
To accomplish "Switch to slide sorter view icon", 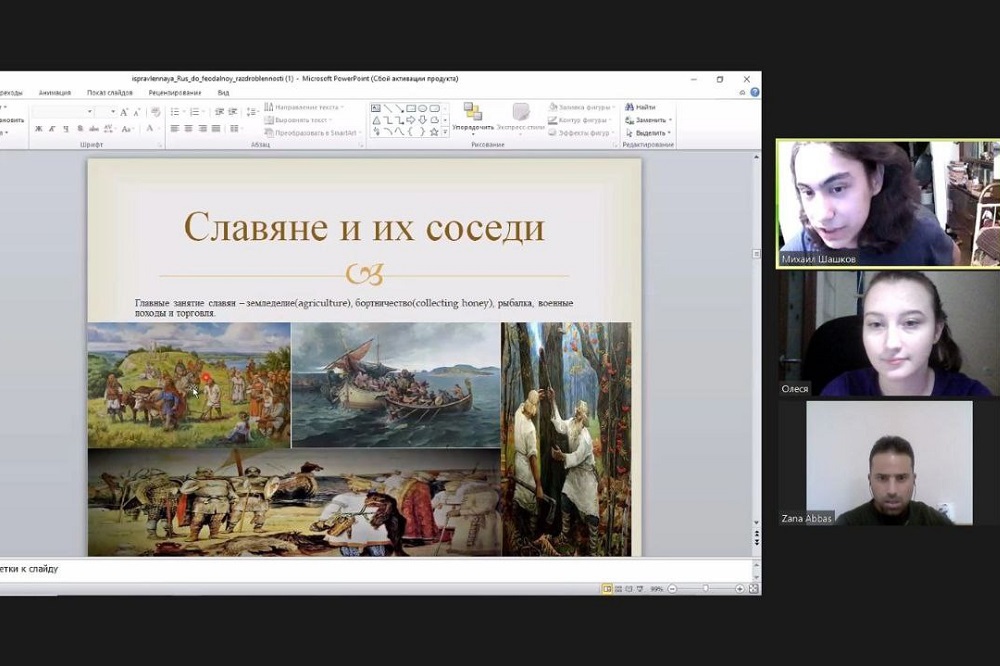I will pos(620,589).
